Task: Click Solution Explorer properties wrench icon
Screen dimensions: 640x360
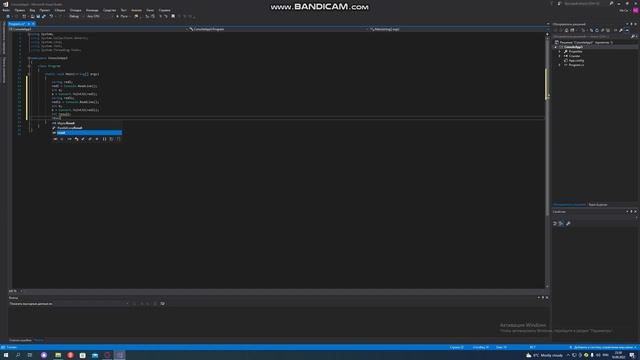Action: (x=621, y=30)
